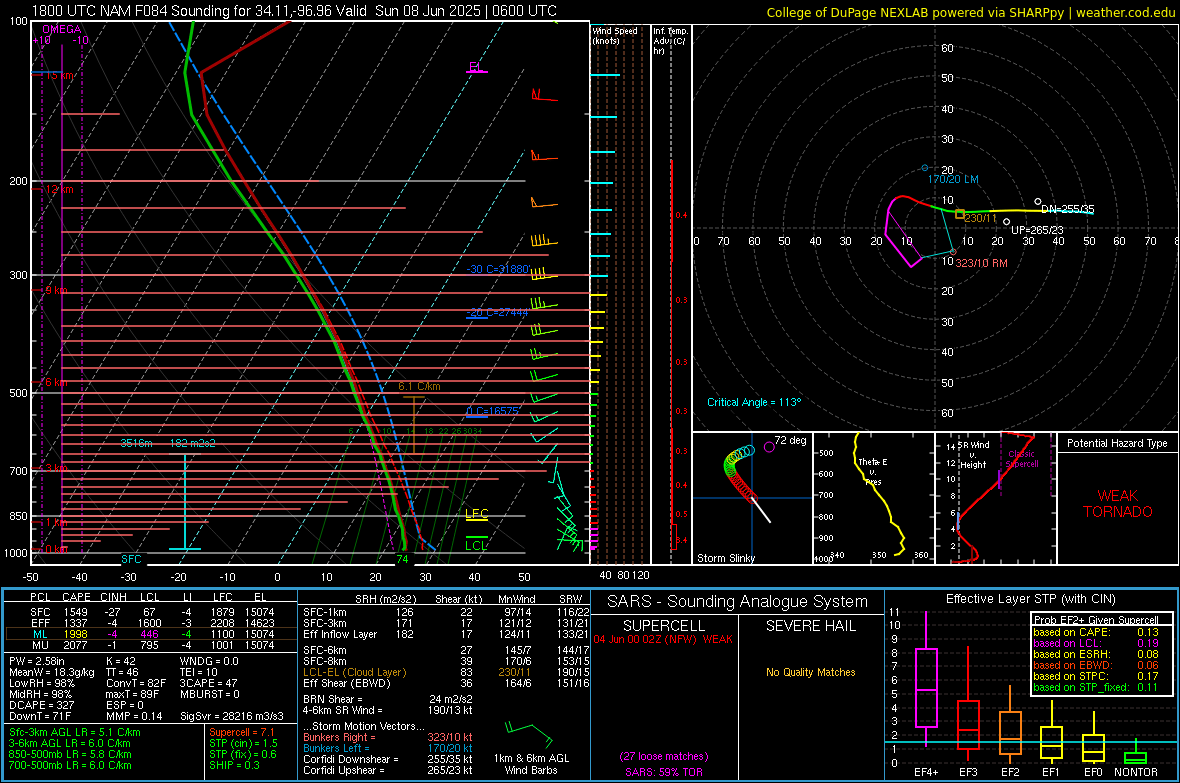This screenshot has height=783, width=1180.
Task: Click the magenta 'Classic Supercell' label
Action: 1022,459
